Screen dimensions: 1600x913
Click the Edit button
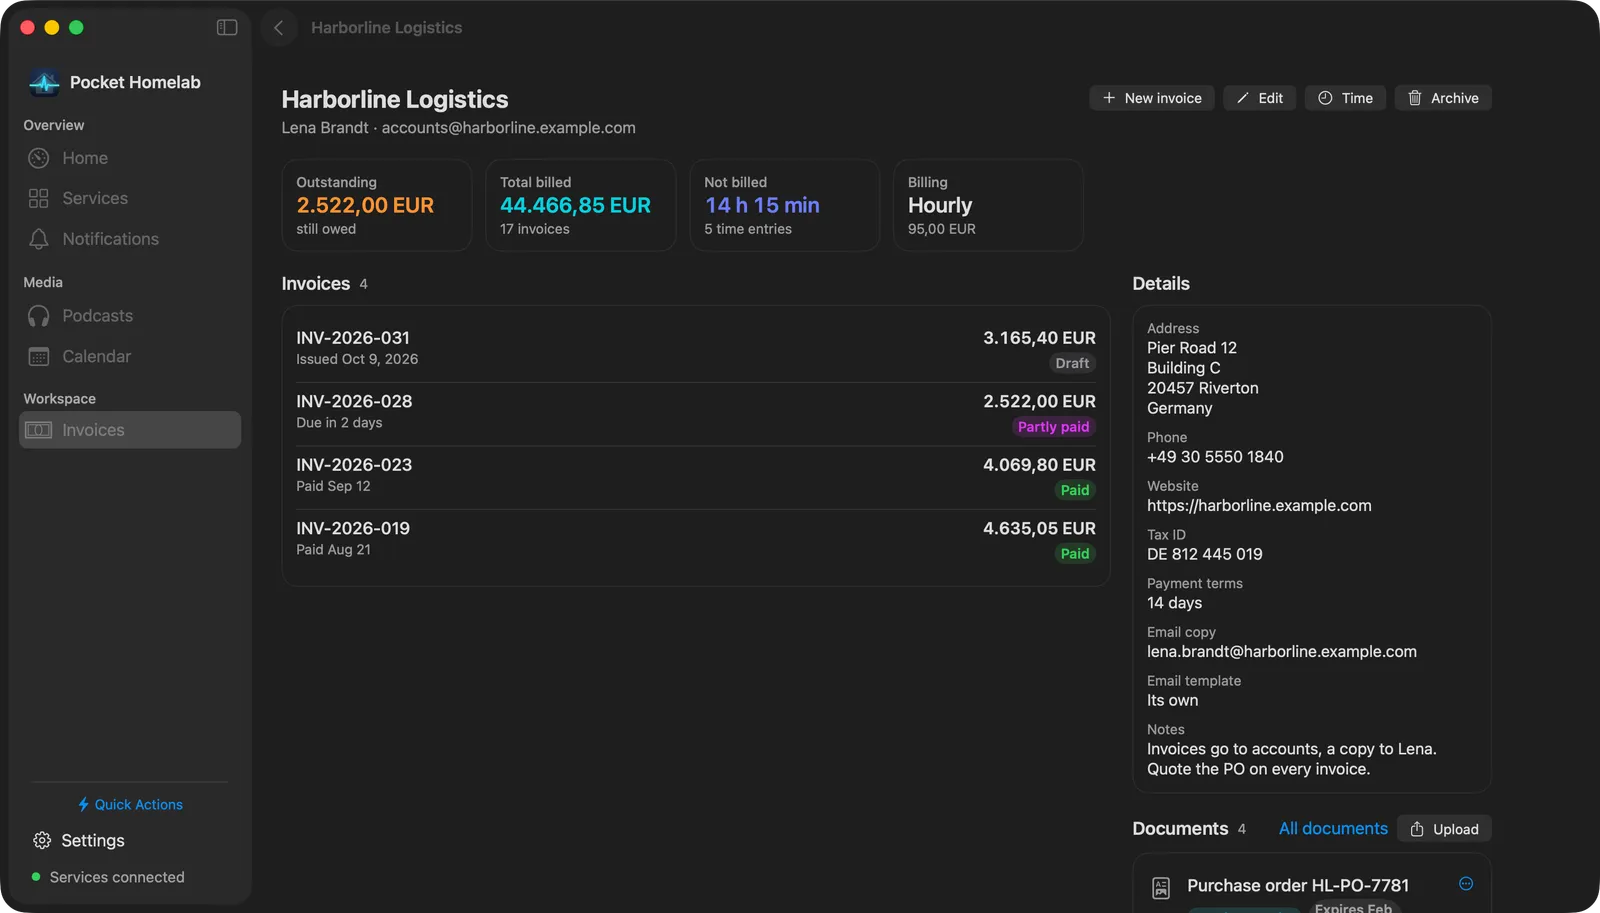pos(1260,98)
